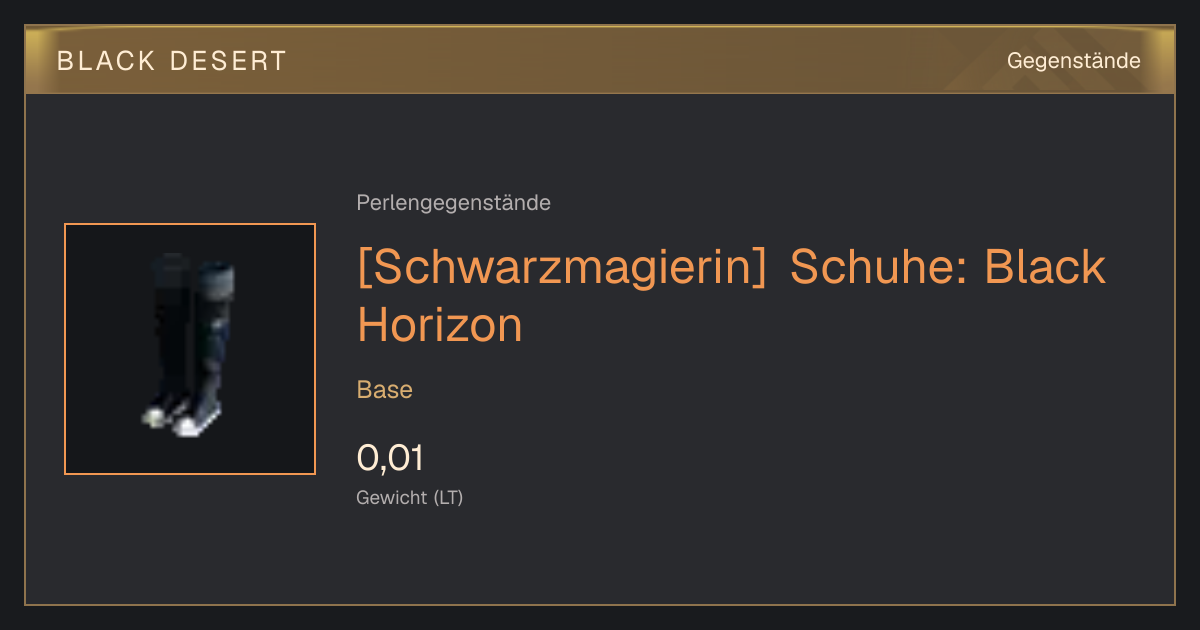Open the Gegenstände section in the header
The width and height of the screenshot is (1200, 630).
pyautogui.click(x=1073, y=61)
